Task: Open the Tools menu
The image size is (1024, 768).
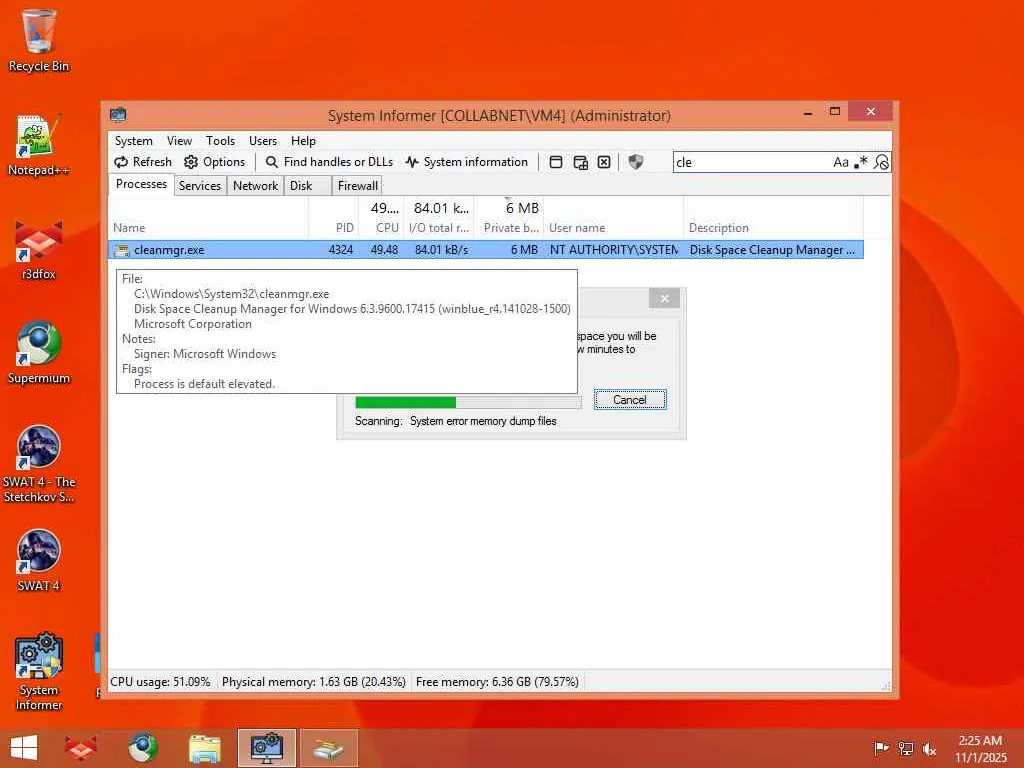Action: click(220, 140)
